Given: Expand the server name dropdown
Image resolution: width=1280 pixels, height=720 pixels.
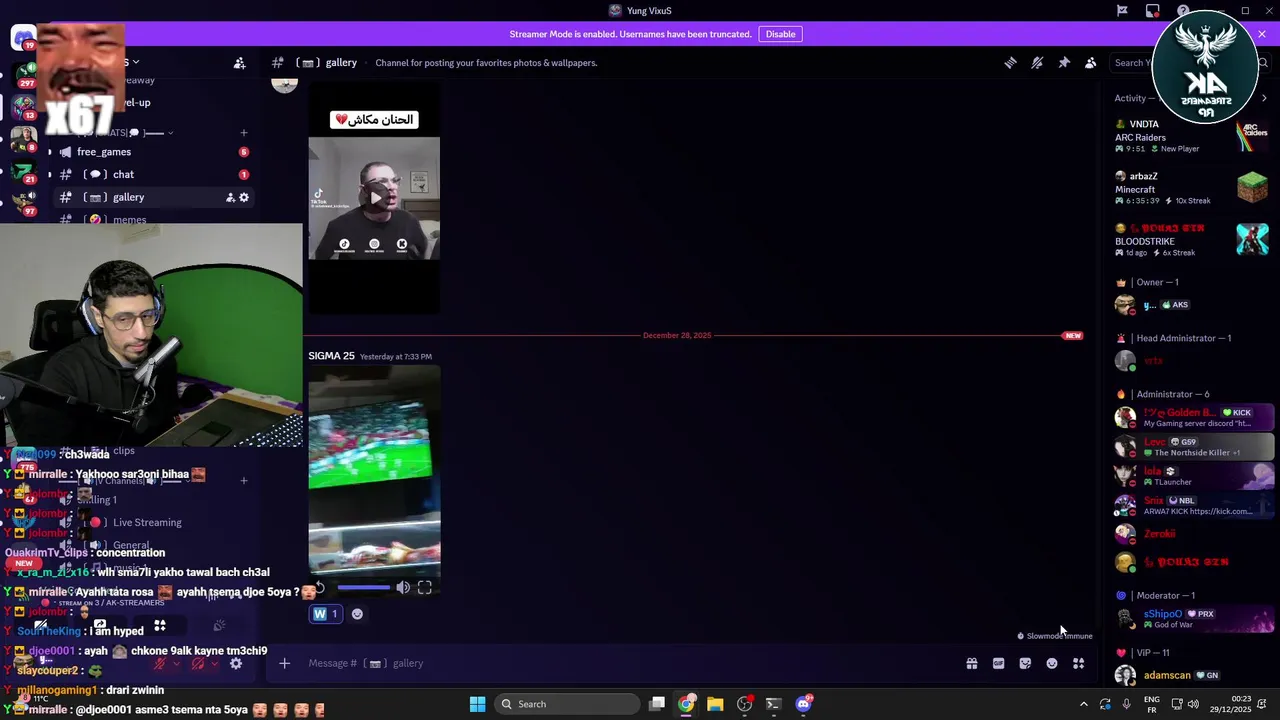Looking at the screenshot, I should pos(135,62).
